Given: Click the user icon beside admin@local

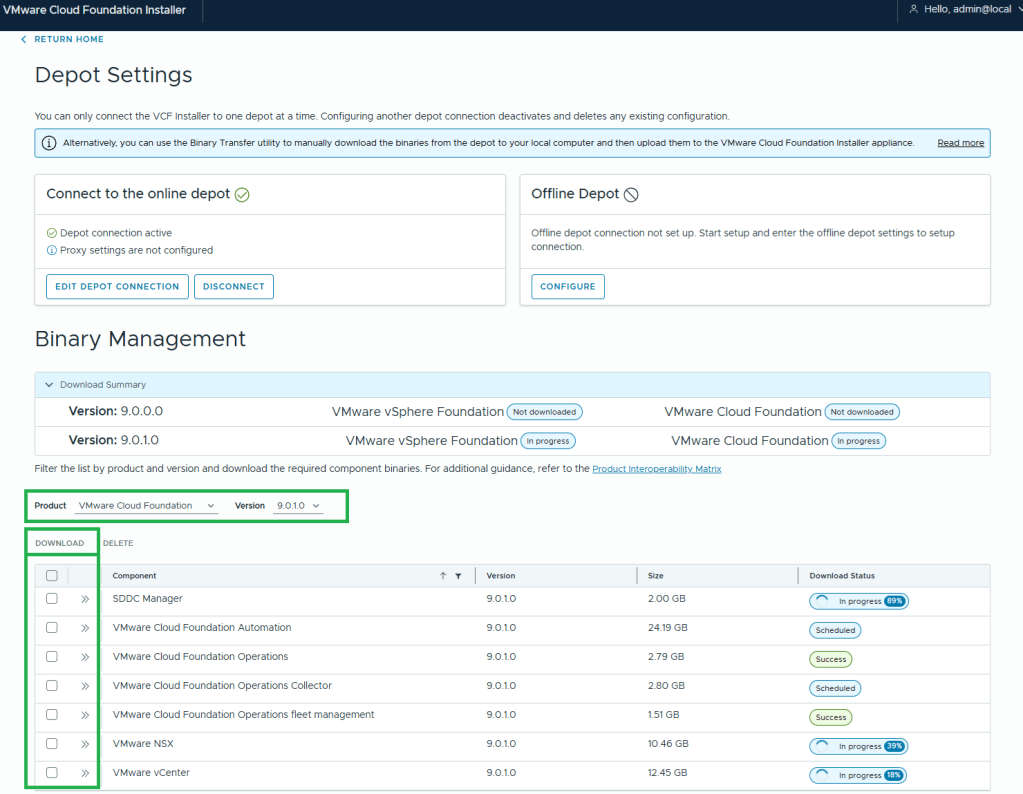Looking at the screenshot, I should (913, 9).
